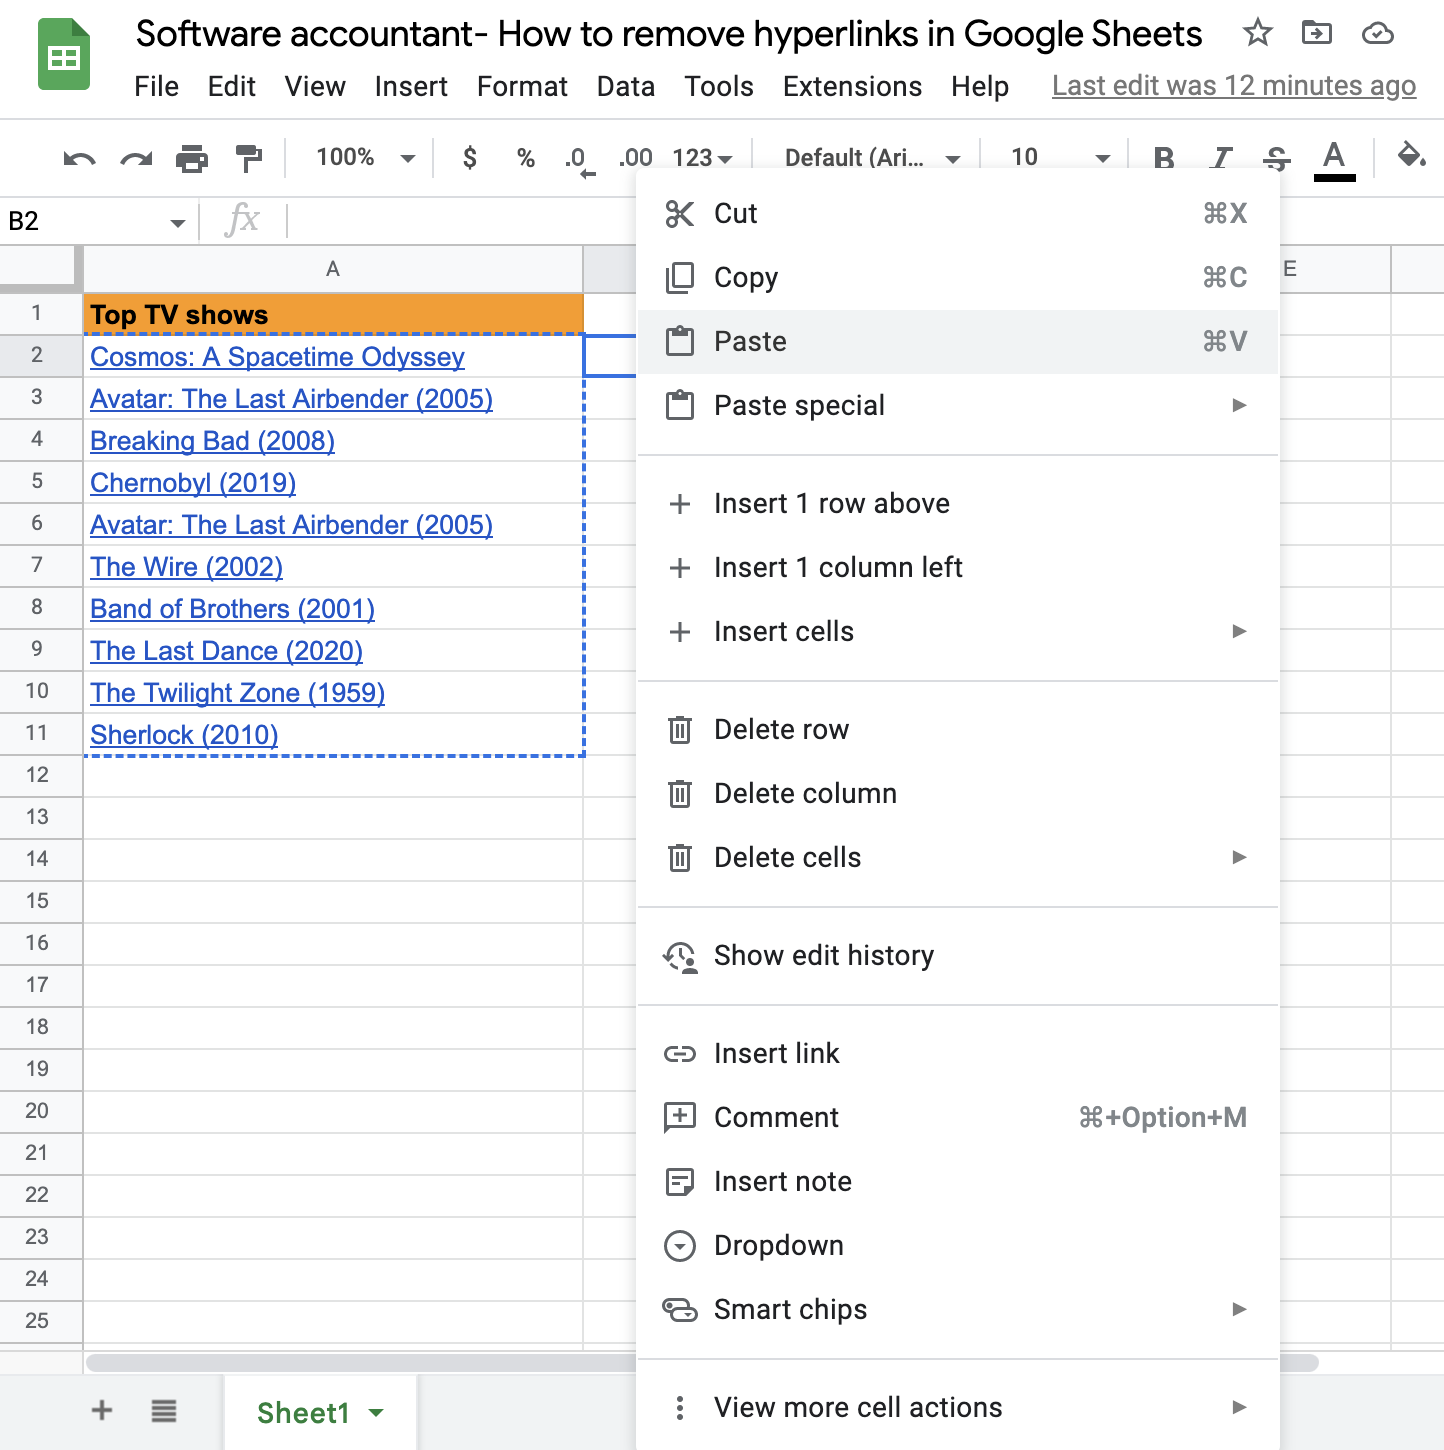Open fill color picker

(x=1411, y=157)
